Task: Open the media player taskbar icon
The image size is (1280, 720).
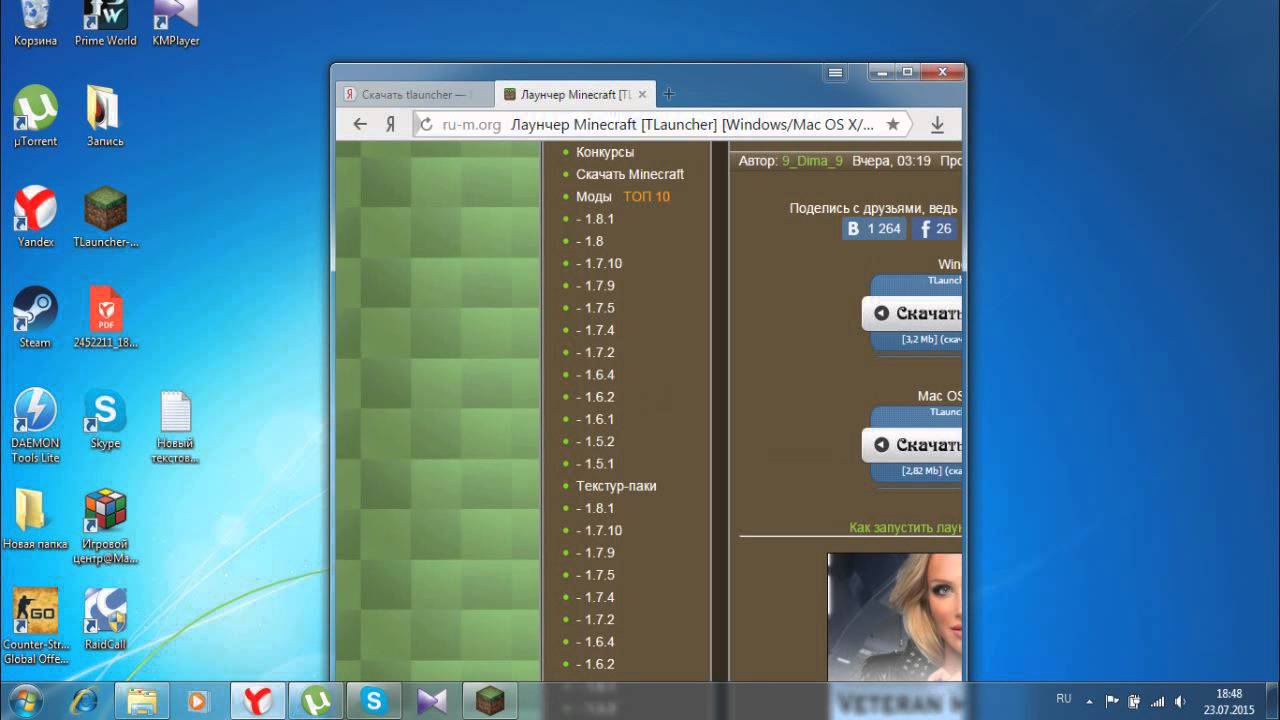Action: point(199,701)
